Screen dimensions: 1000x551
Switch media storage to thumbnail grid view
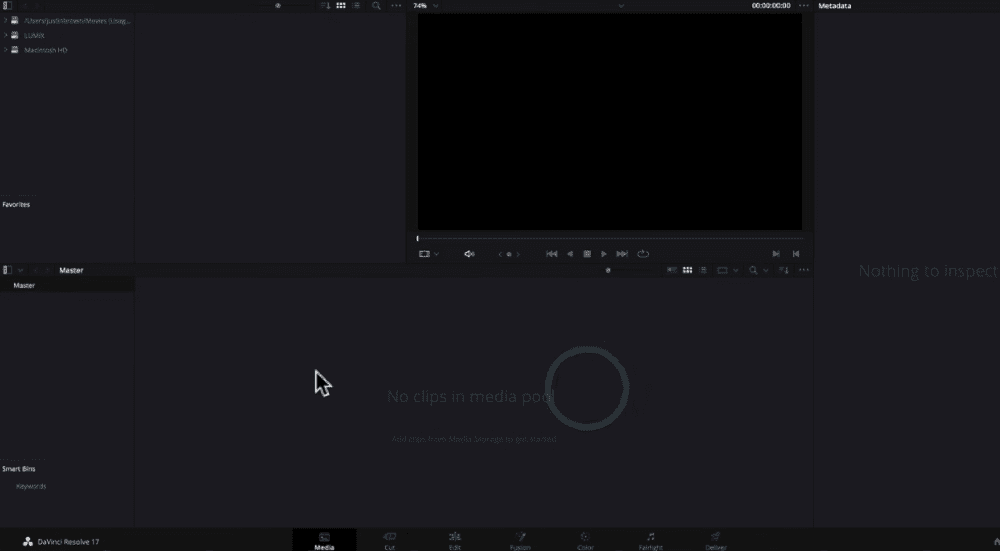(340, 6)
